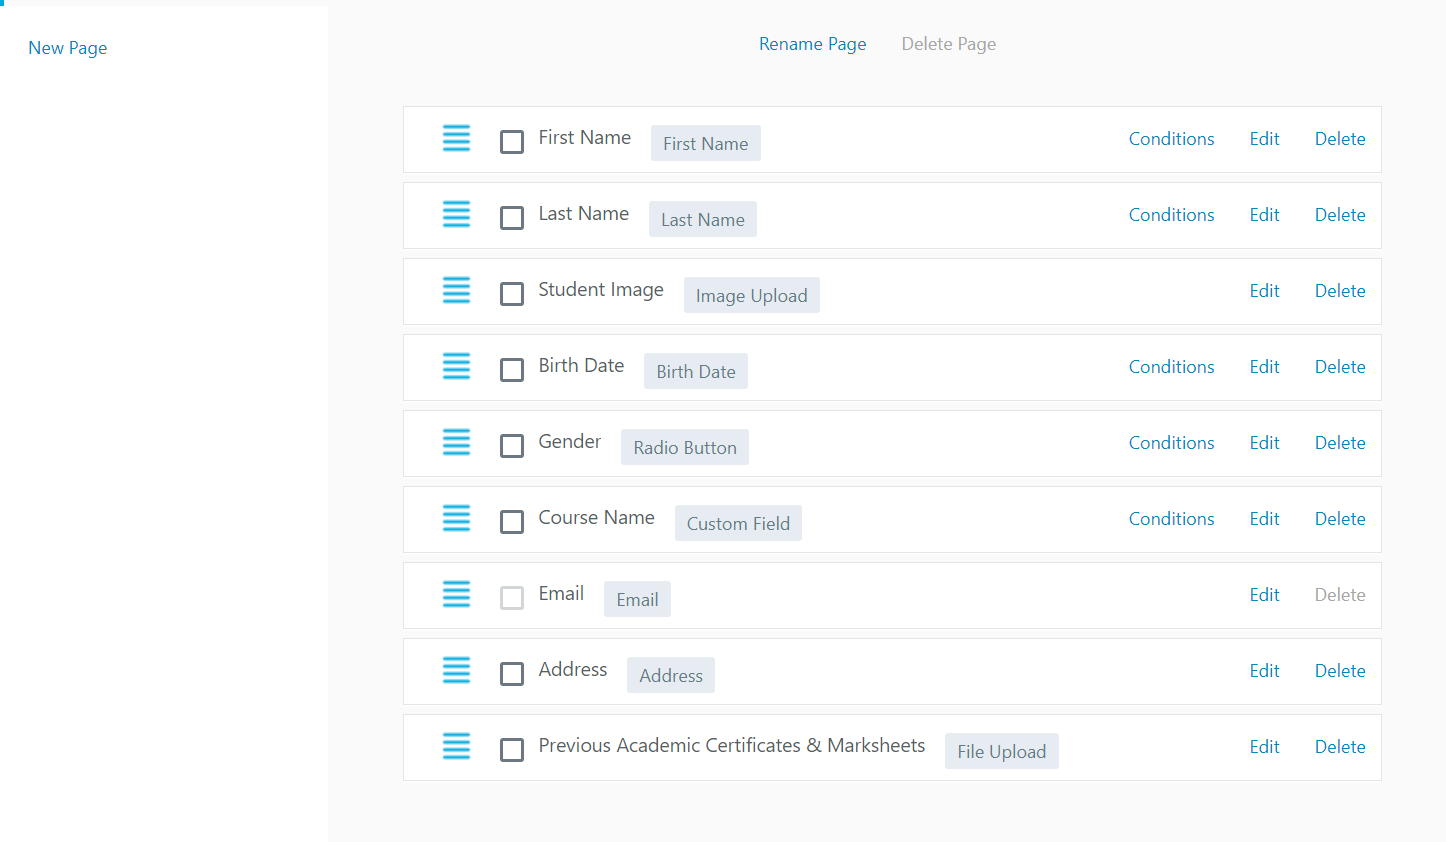Open Conditions for the Birth Date field
The image size is (1446, 842).
(x=1171, y=367)
